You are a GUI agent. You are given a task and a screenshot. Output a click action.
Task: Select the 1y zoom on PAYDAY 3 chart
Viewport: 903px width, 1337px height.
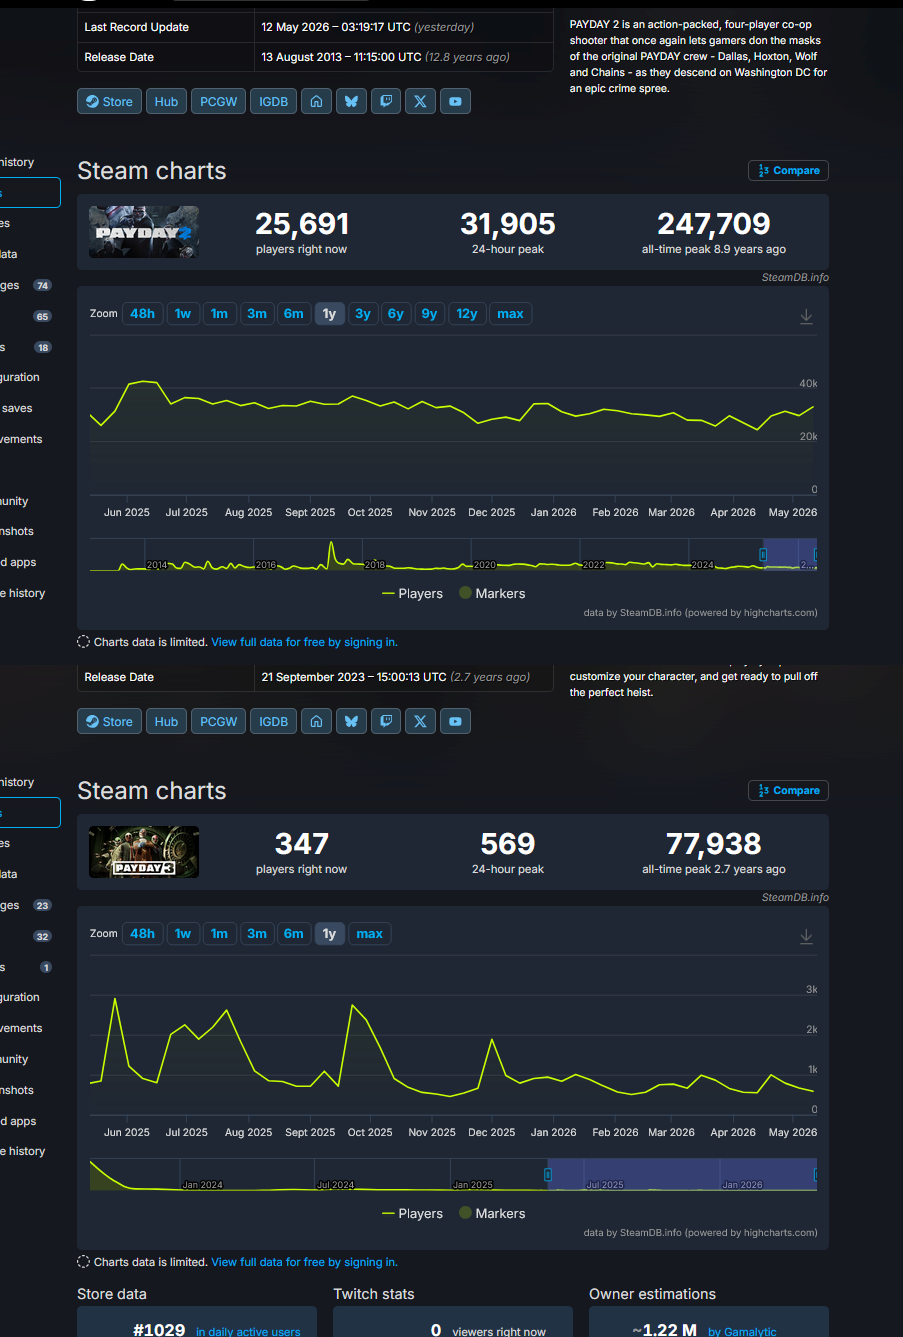[x=329, y=934]
